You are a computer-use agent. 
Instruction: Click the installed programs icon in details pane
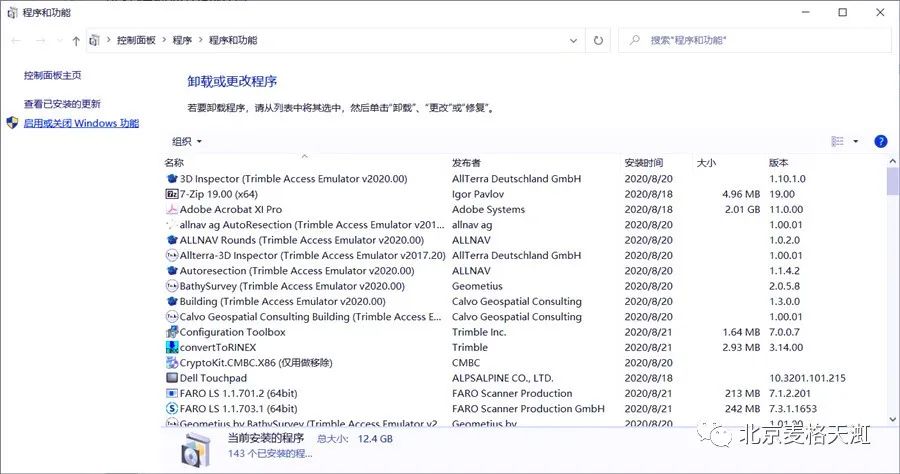(x=195, y=449)
